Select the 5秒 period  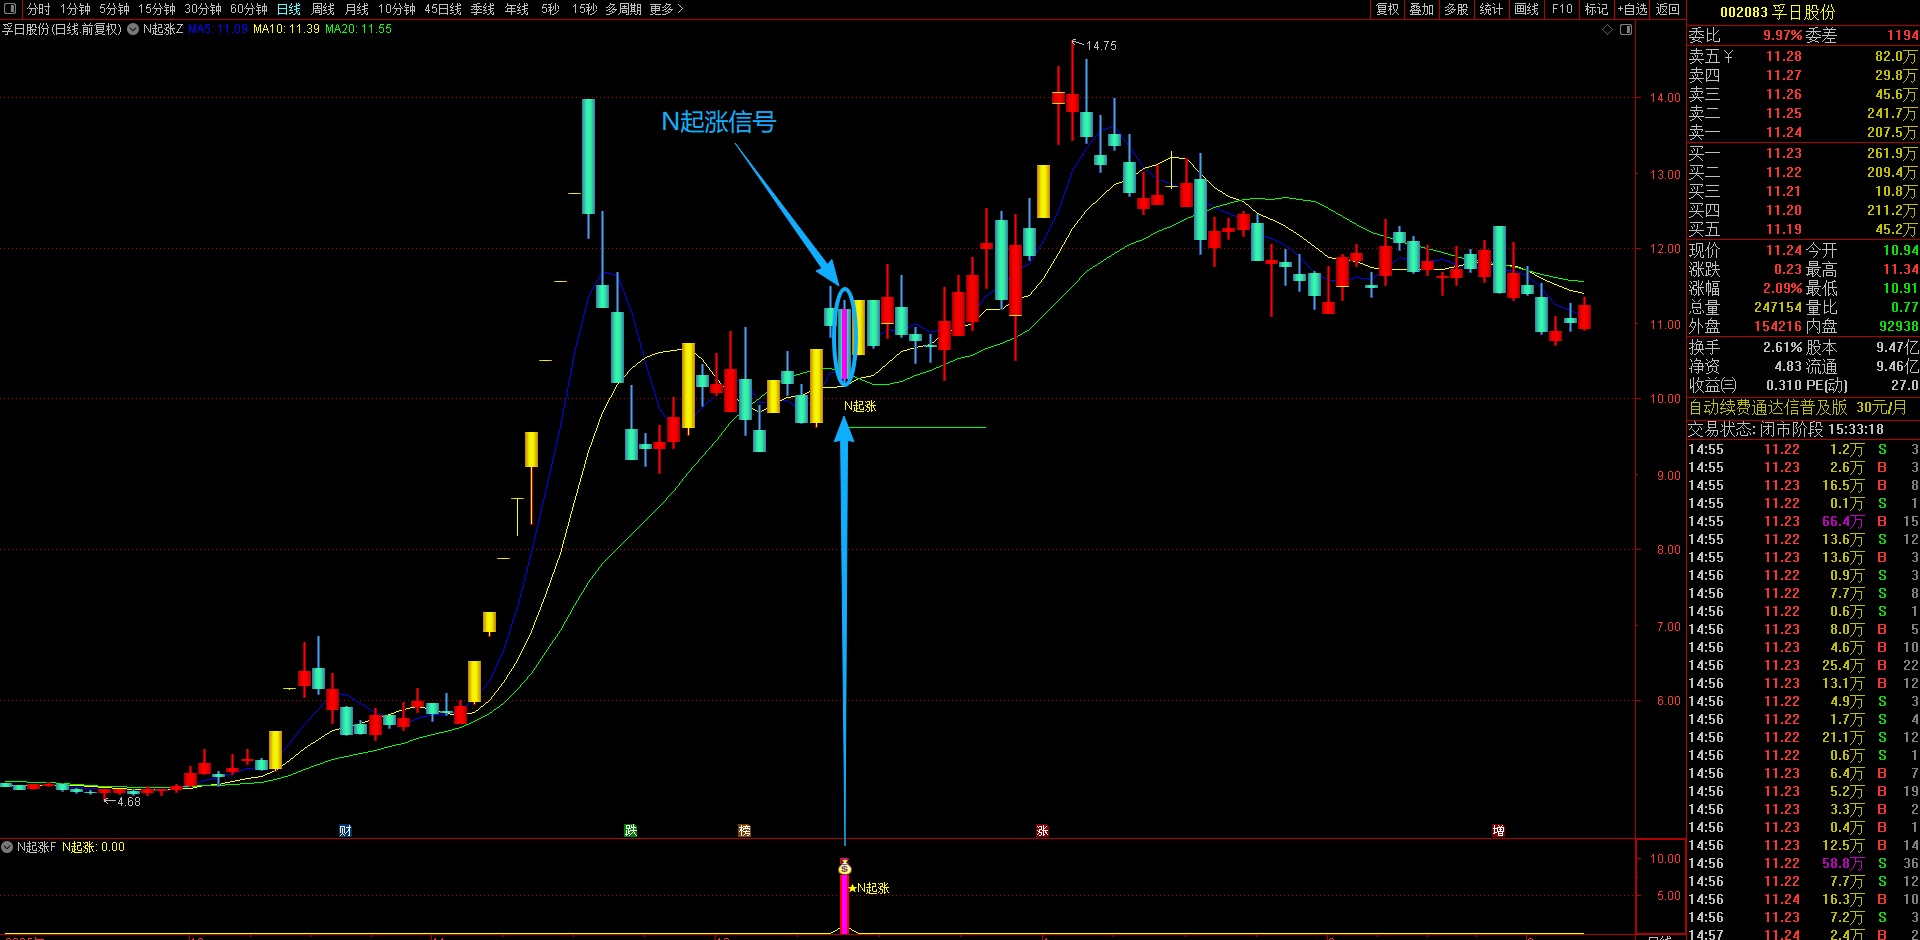tap(551, 9)
